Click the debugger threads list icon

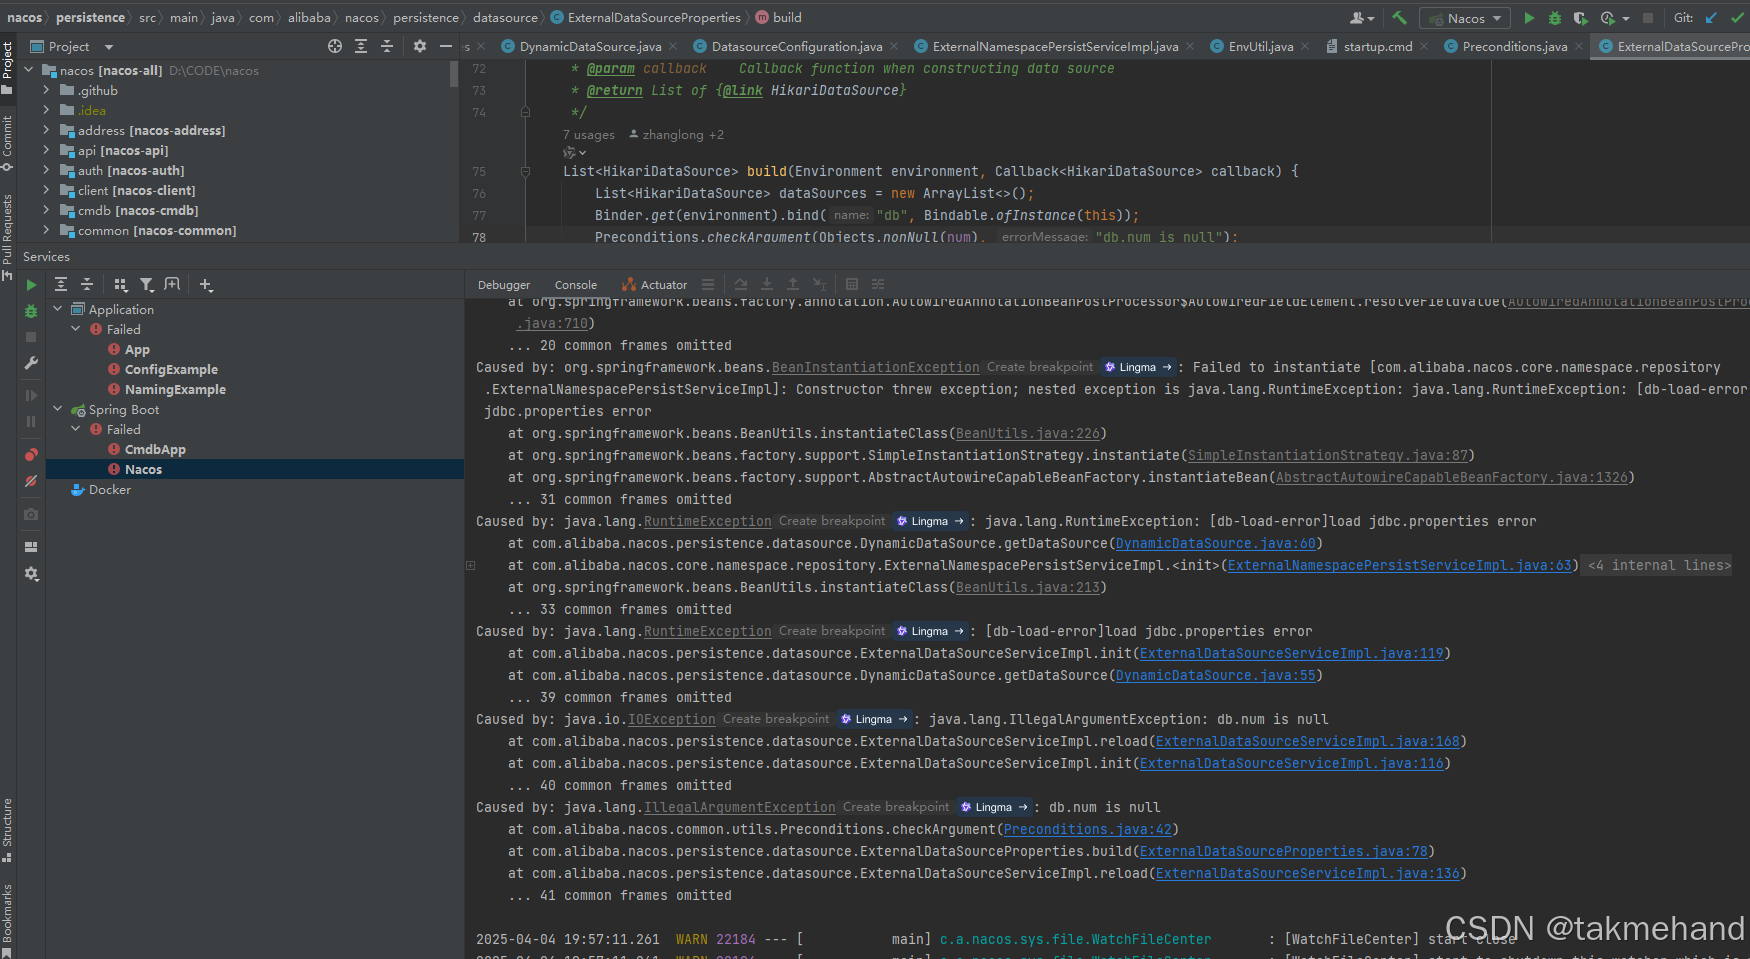point(708,285)
